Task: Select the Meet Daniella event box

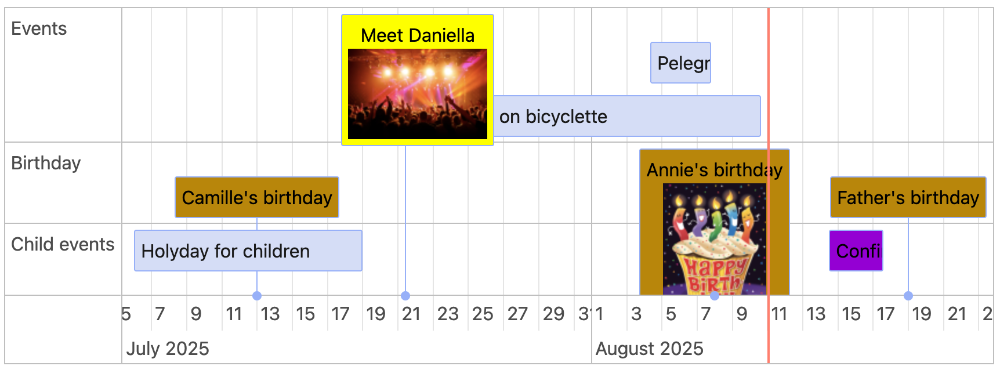Action: pos(418,80)
